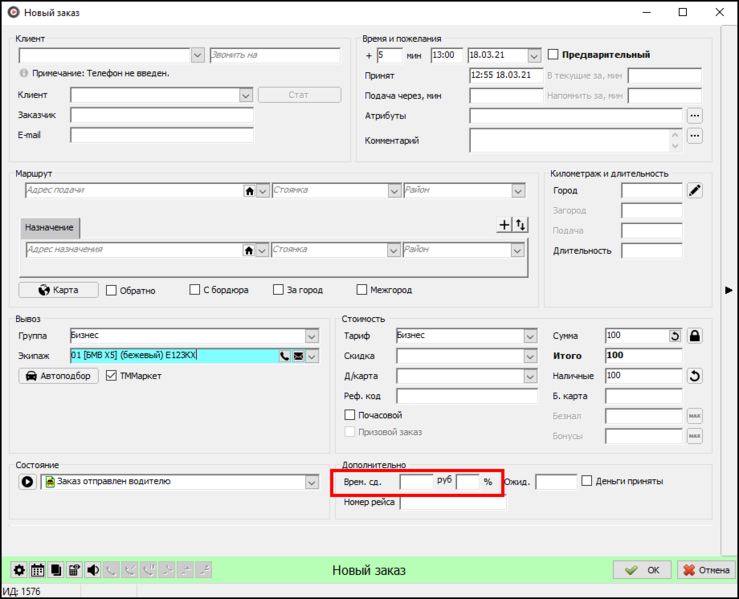Open the calendar icon in the bottom toolbar
The image size is (739, 599).
[x=37, y=570]
